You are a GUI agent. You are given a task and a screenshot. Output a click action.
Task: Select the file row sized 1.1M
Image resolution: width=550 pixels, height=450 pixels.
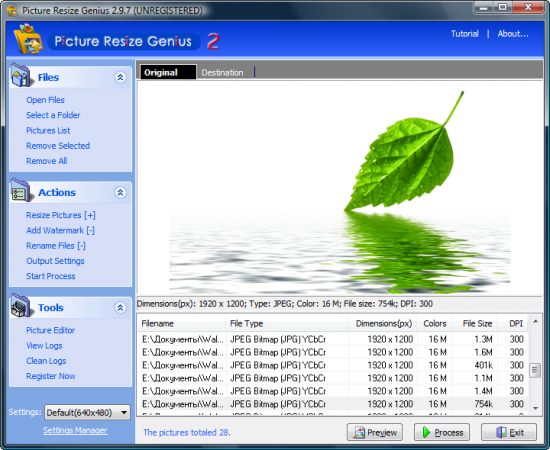point(333,378)
